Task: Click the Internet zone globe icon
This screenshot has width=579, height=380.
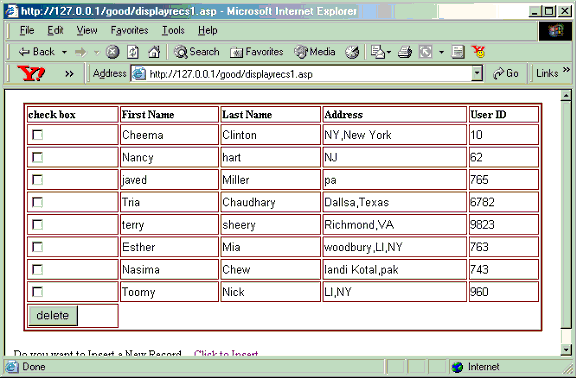Action: coord(457,367)
